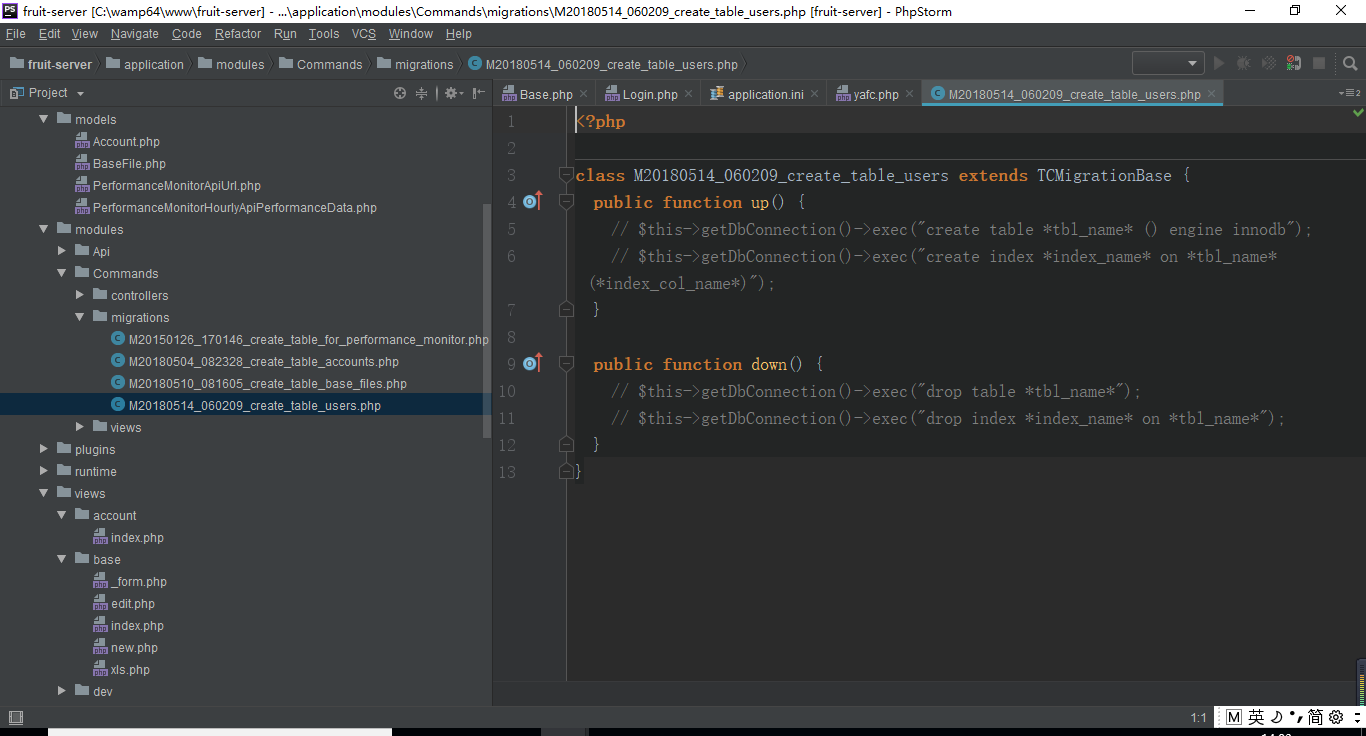This screenshot has width=1366, height=736.
Task: Click fruit-server in the breadcrumb
Action: [x=50, y=64]
